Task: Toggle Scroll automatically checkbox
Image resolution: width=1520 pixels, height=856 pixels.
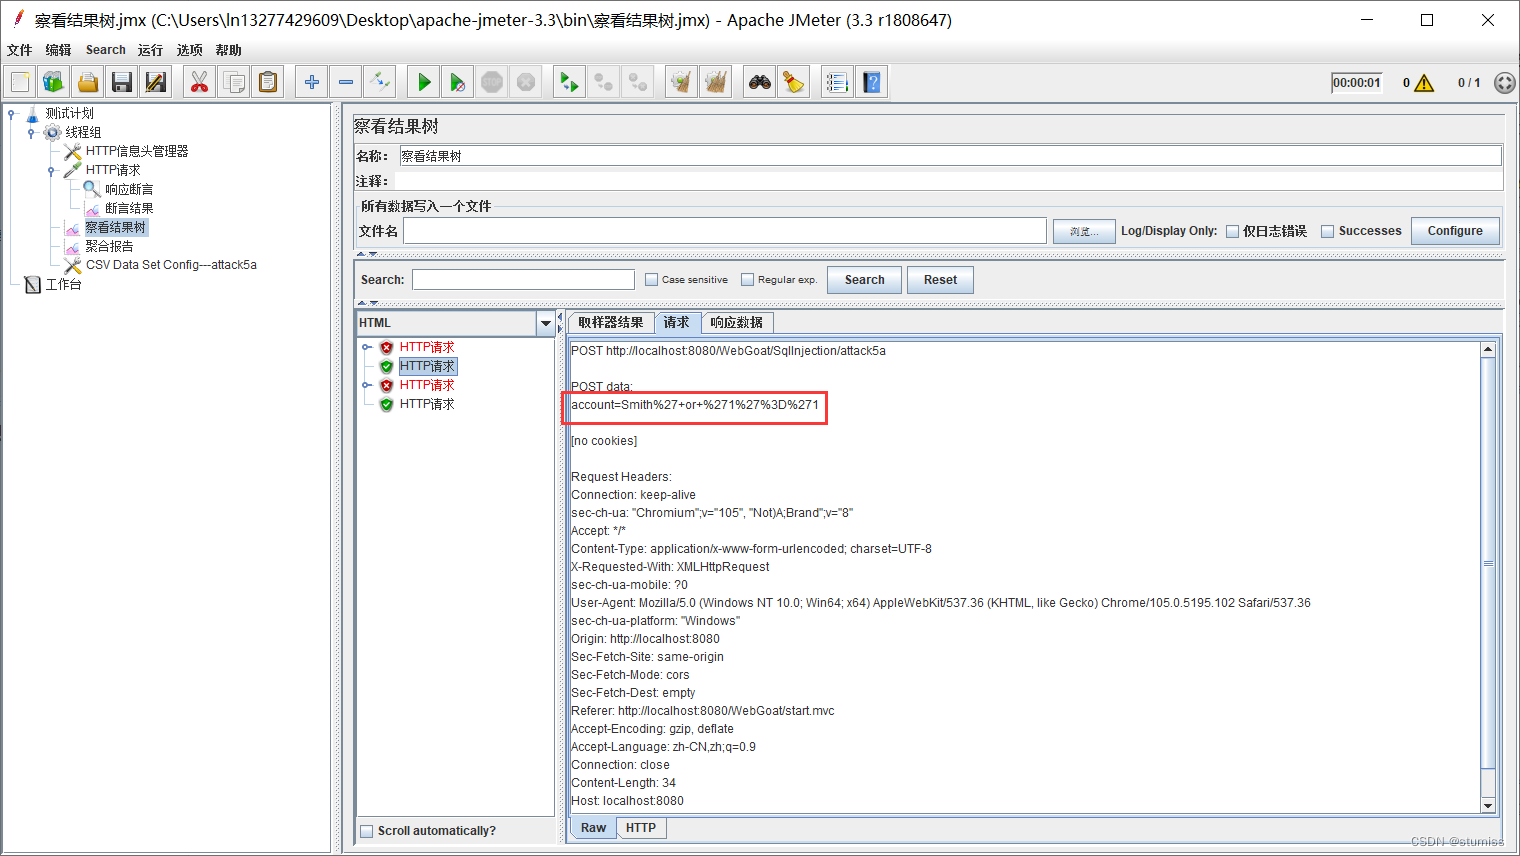Action: [367, 831]
